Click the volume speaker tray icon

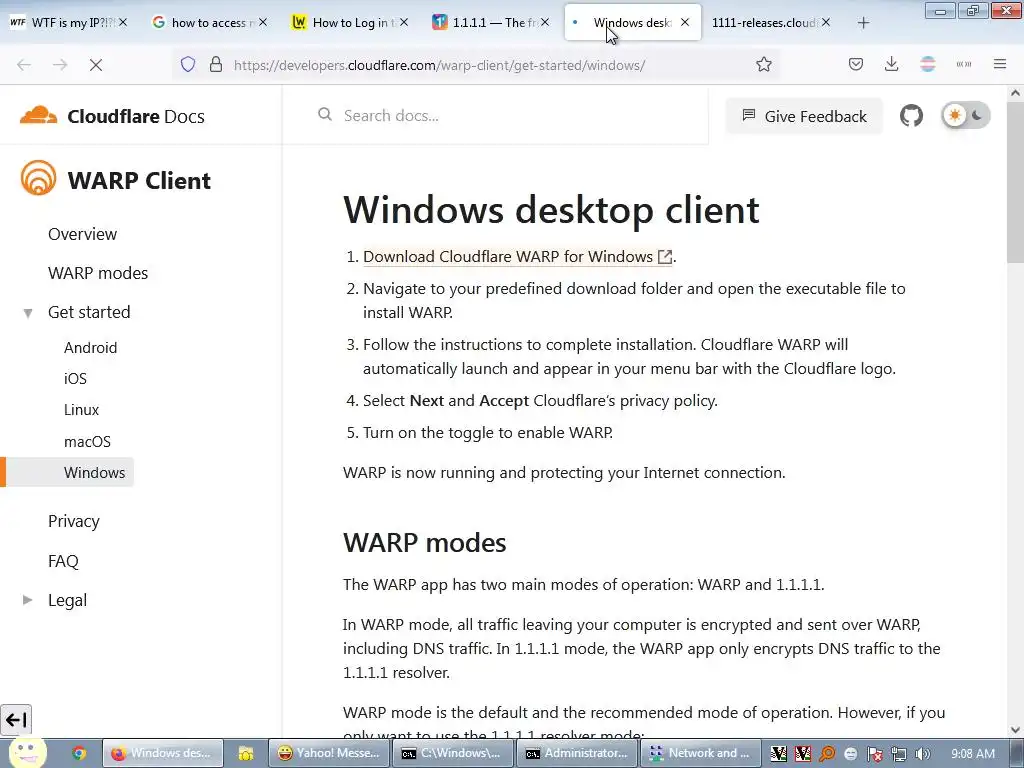click(x=923, y=754)
